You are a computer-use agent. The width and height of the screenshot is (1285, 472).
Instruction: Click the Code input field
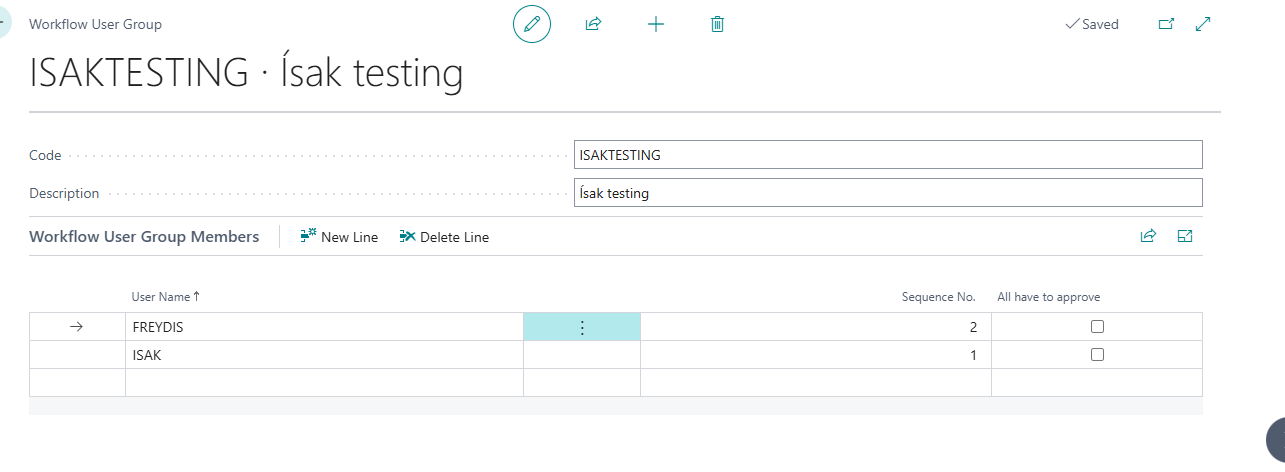(x=888, y=155)
